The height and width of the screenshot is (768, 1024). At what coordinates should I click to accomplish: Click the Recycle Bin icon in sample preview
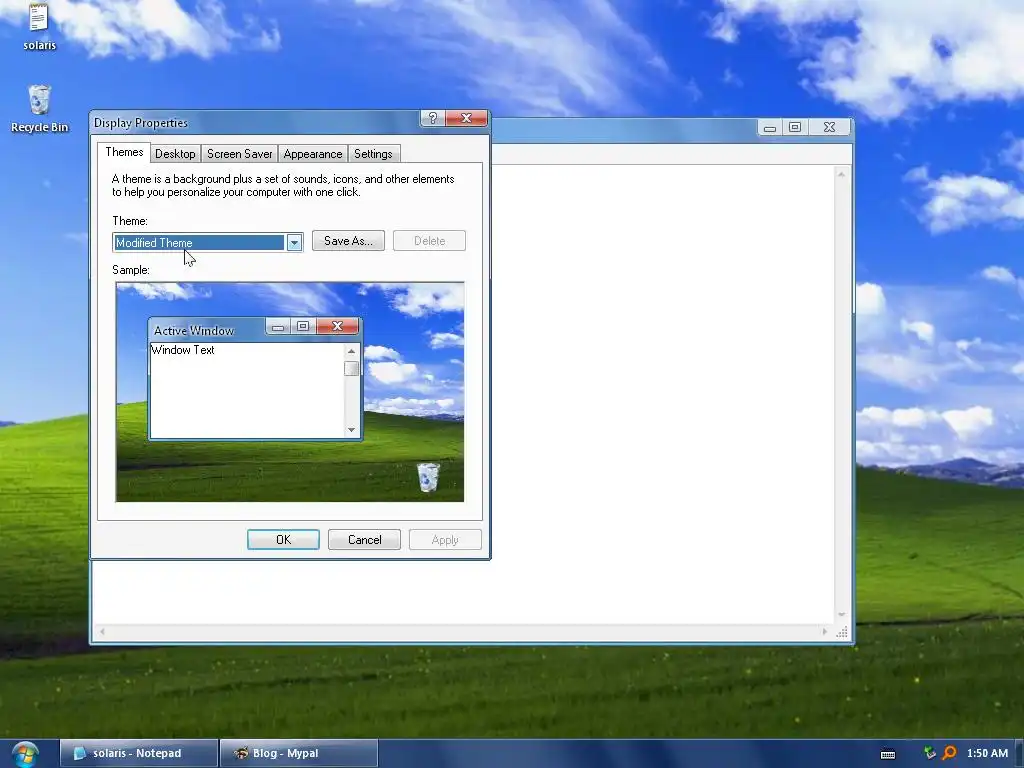(428, 477)
